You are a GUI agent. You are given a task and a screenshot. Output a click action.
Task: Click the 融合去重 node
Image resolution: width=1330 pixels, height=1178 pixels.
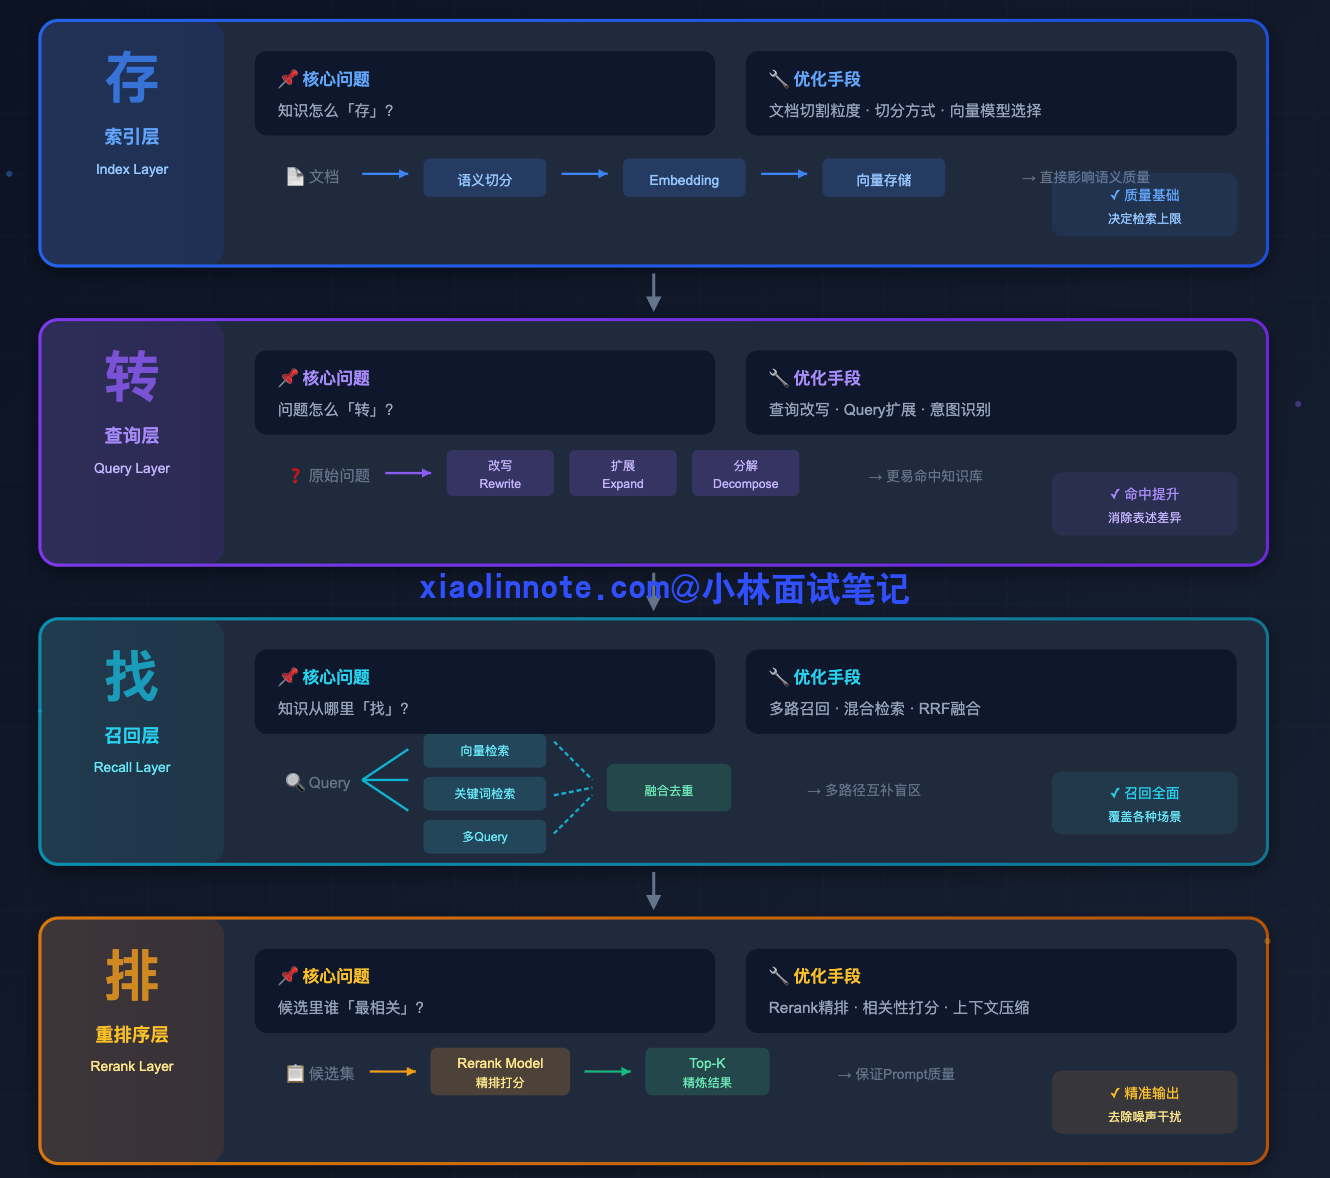(668, 789)
